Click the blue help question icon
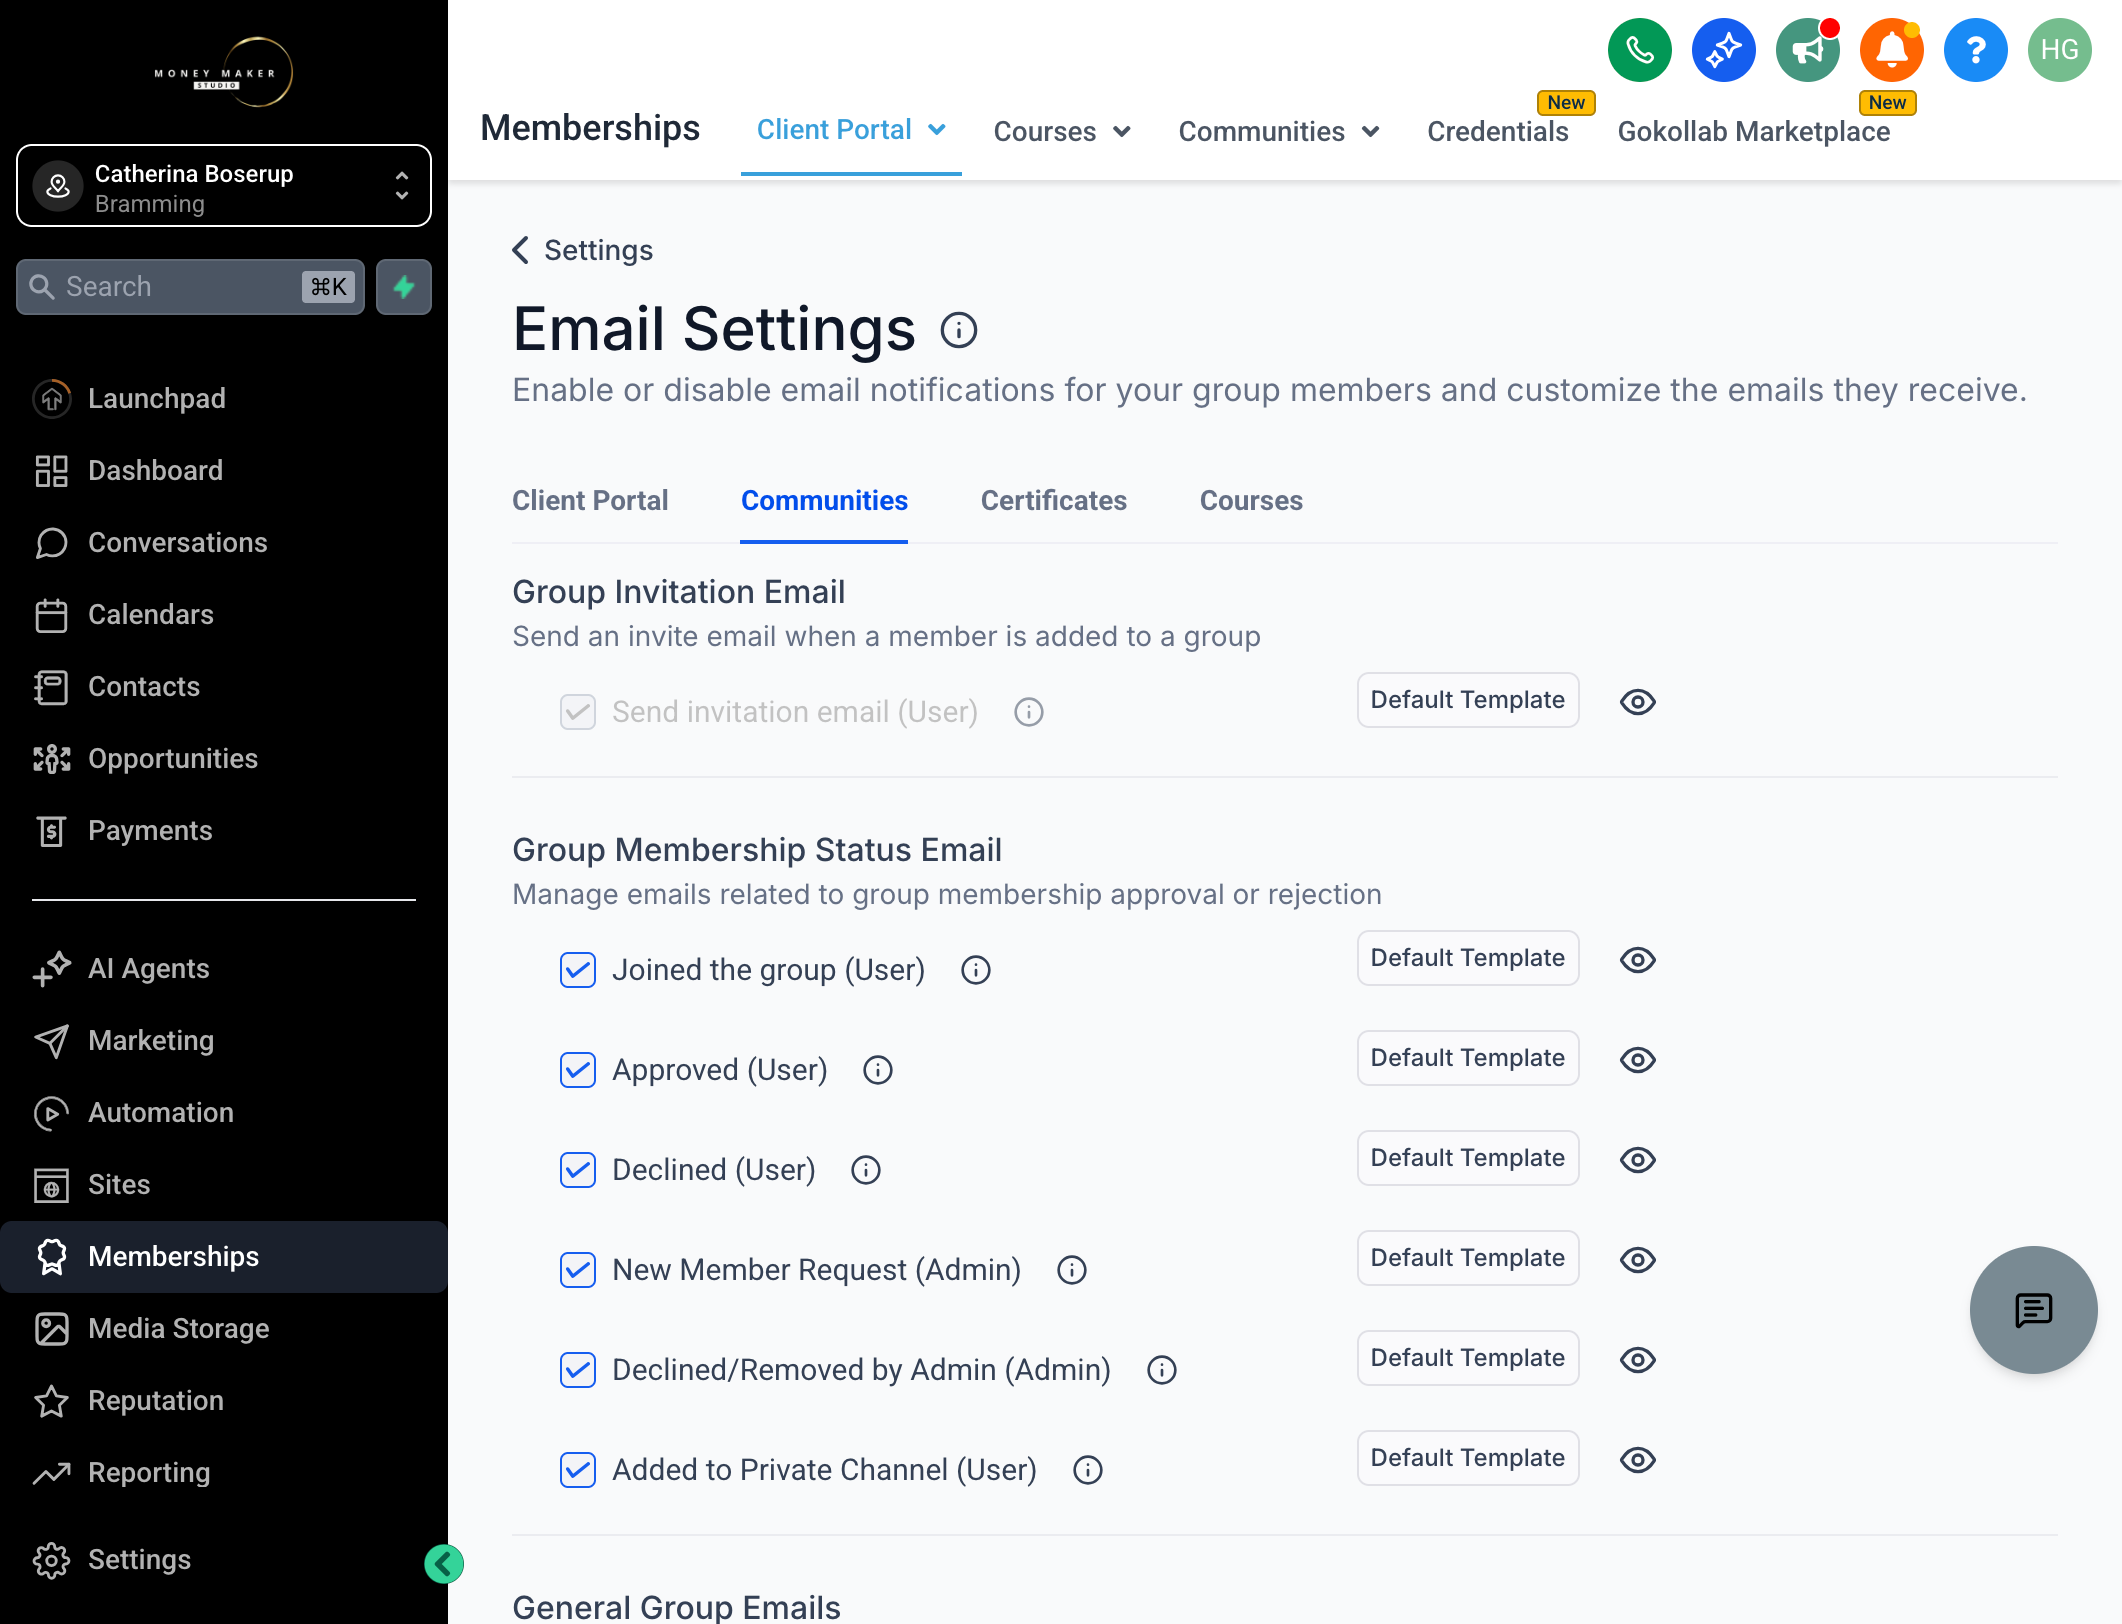This screenshot has width=2122, height=1624. [1975, 50]
